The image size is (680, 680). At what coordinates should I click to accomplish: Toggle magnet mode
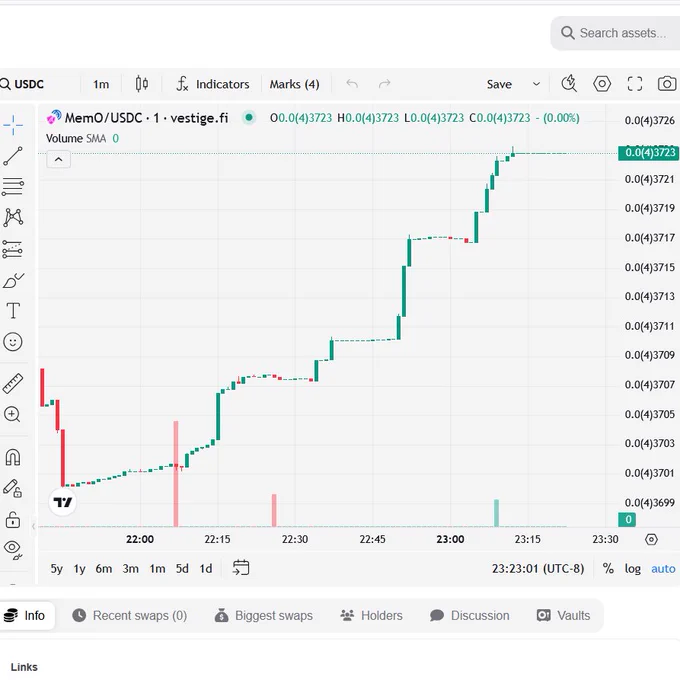(13, 457)
